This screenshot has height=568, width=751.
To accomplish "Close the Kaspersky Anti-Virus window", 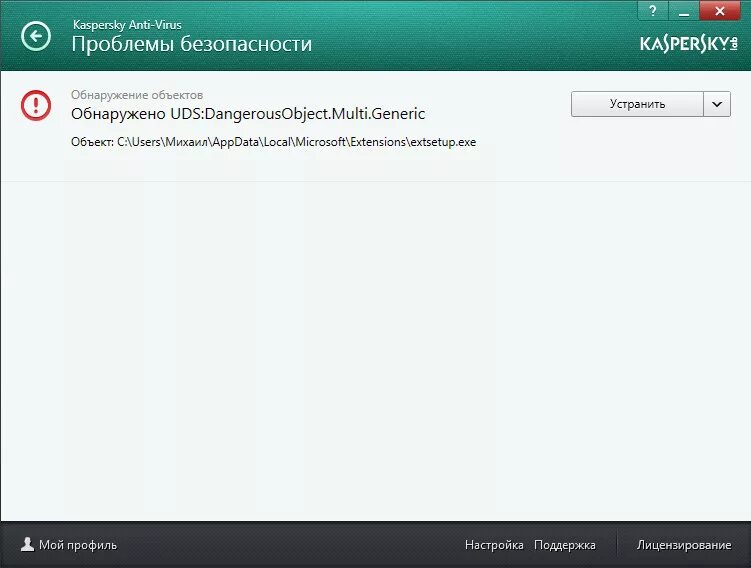I will click(719, 11).
